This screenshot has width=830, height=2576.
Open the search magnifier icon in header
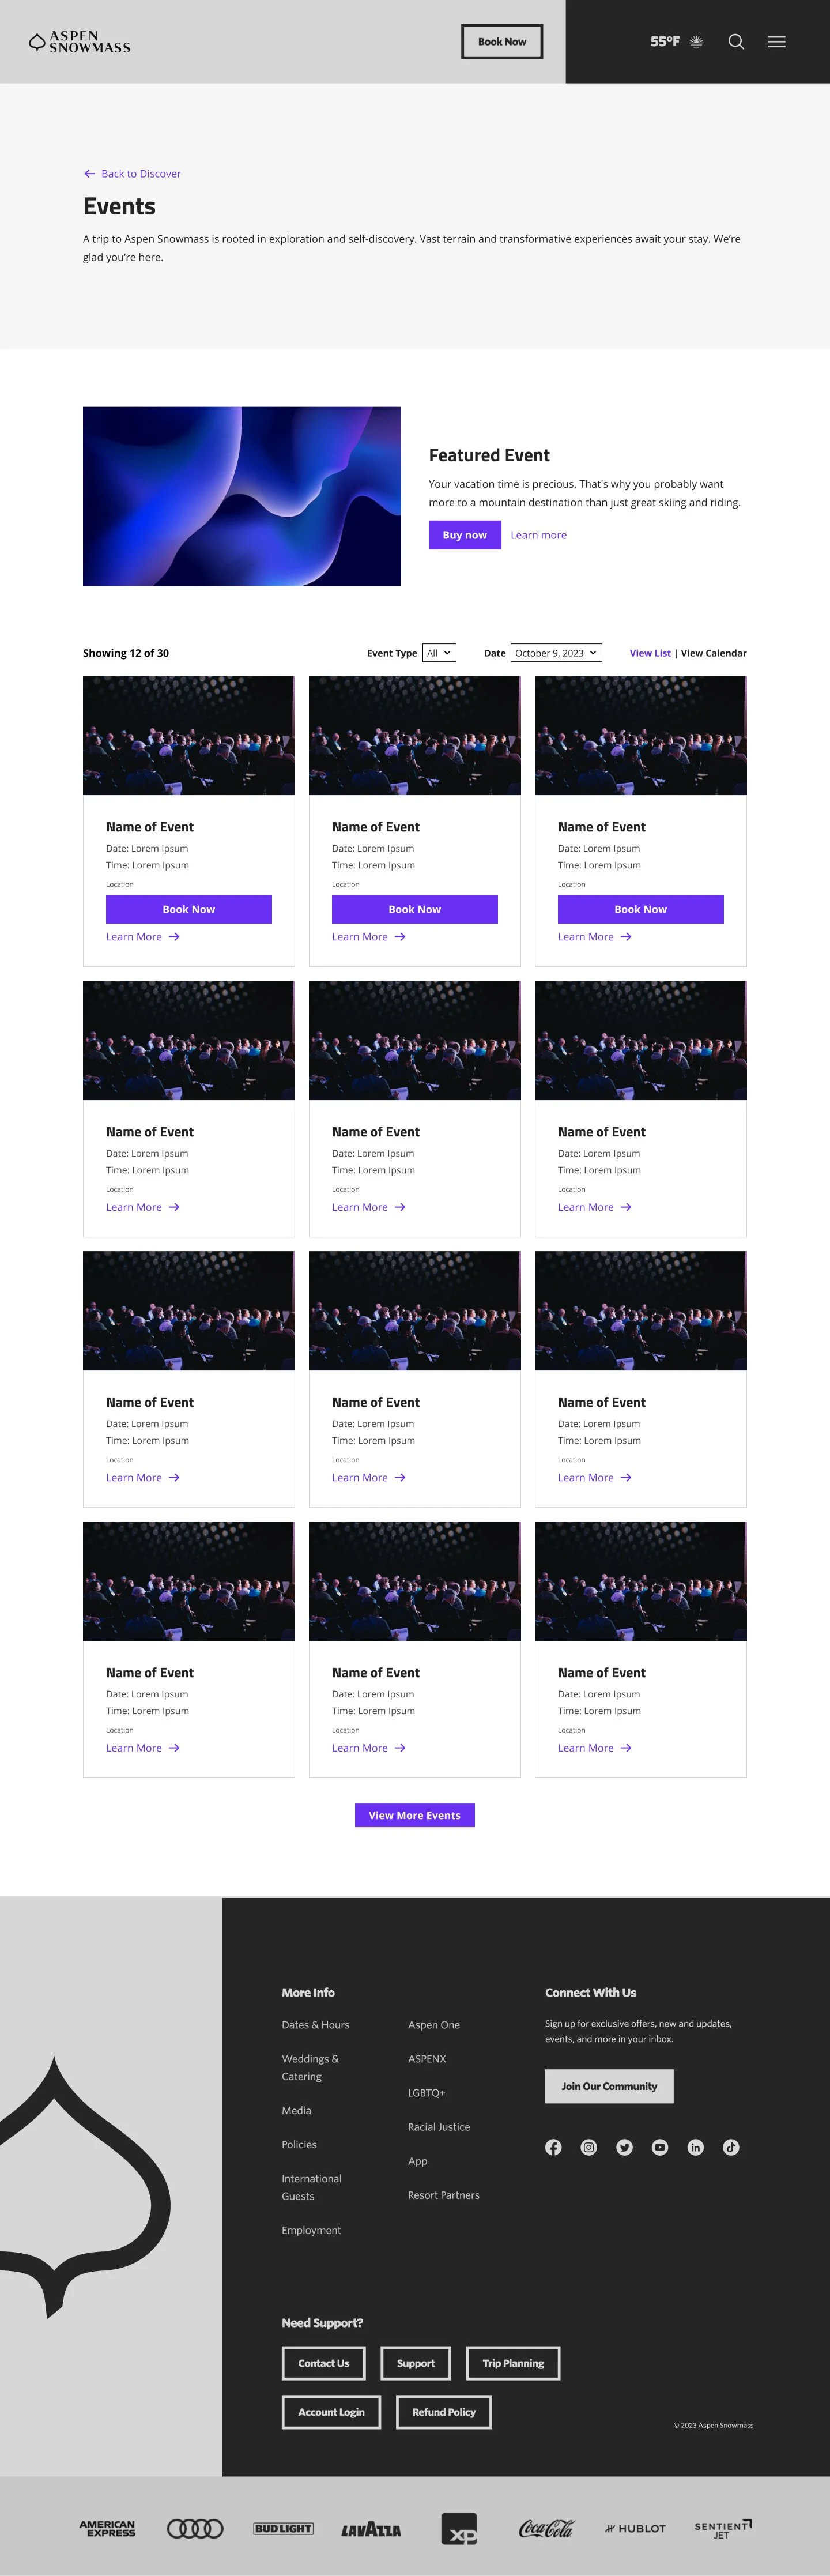coord(736,42)
